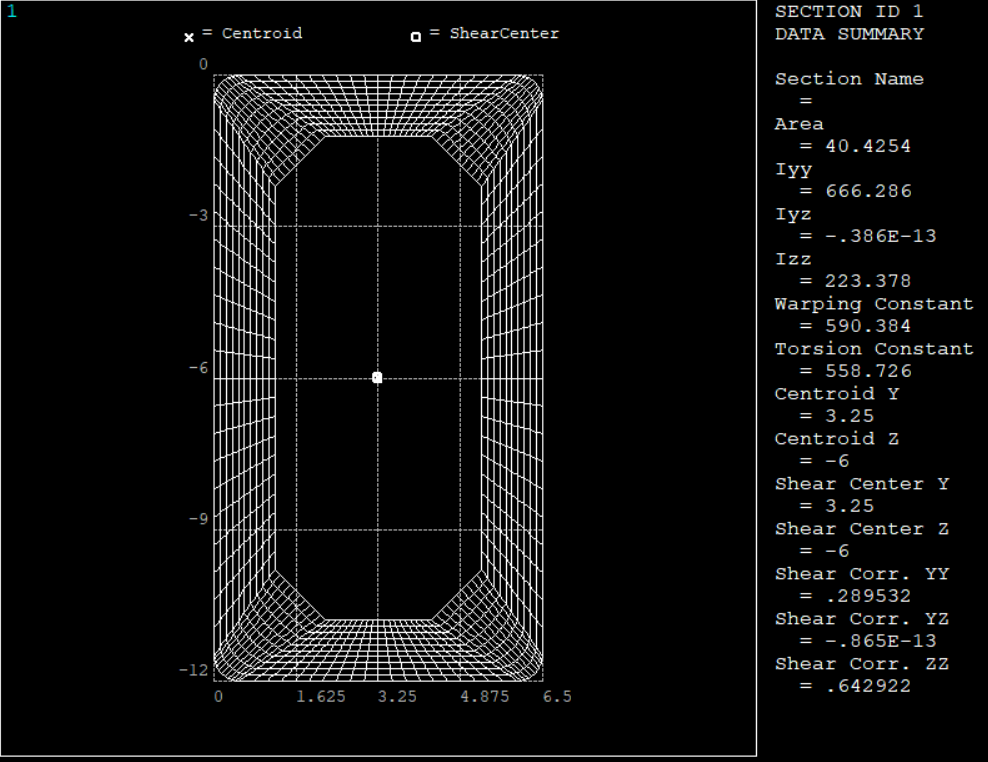Click the Shear Corr. ZZ value .642922
Image resolution: width=988 pixels, height=762 pixels.
(x=868, y=686)
